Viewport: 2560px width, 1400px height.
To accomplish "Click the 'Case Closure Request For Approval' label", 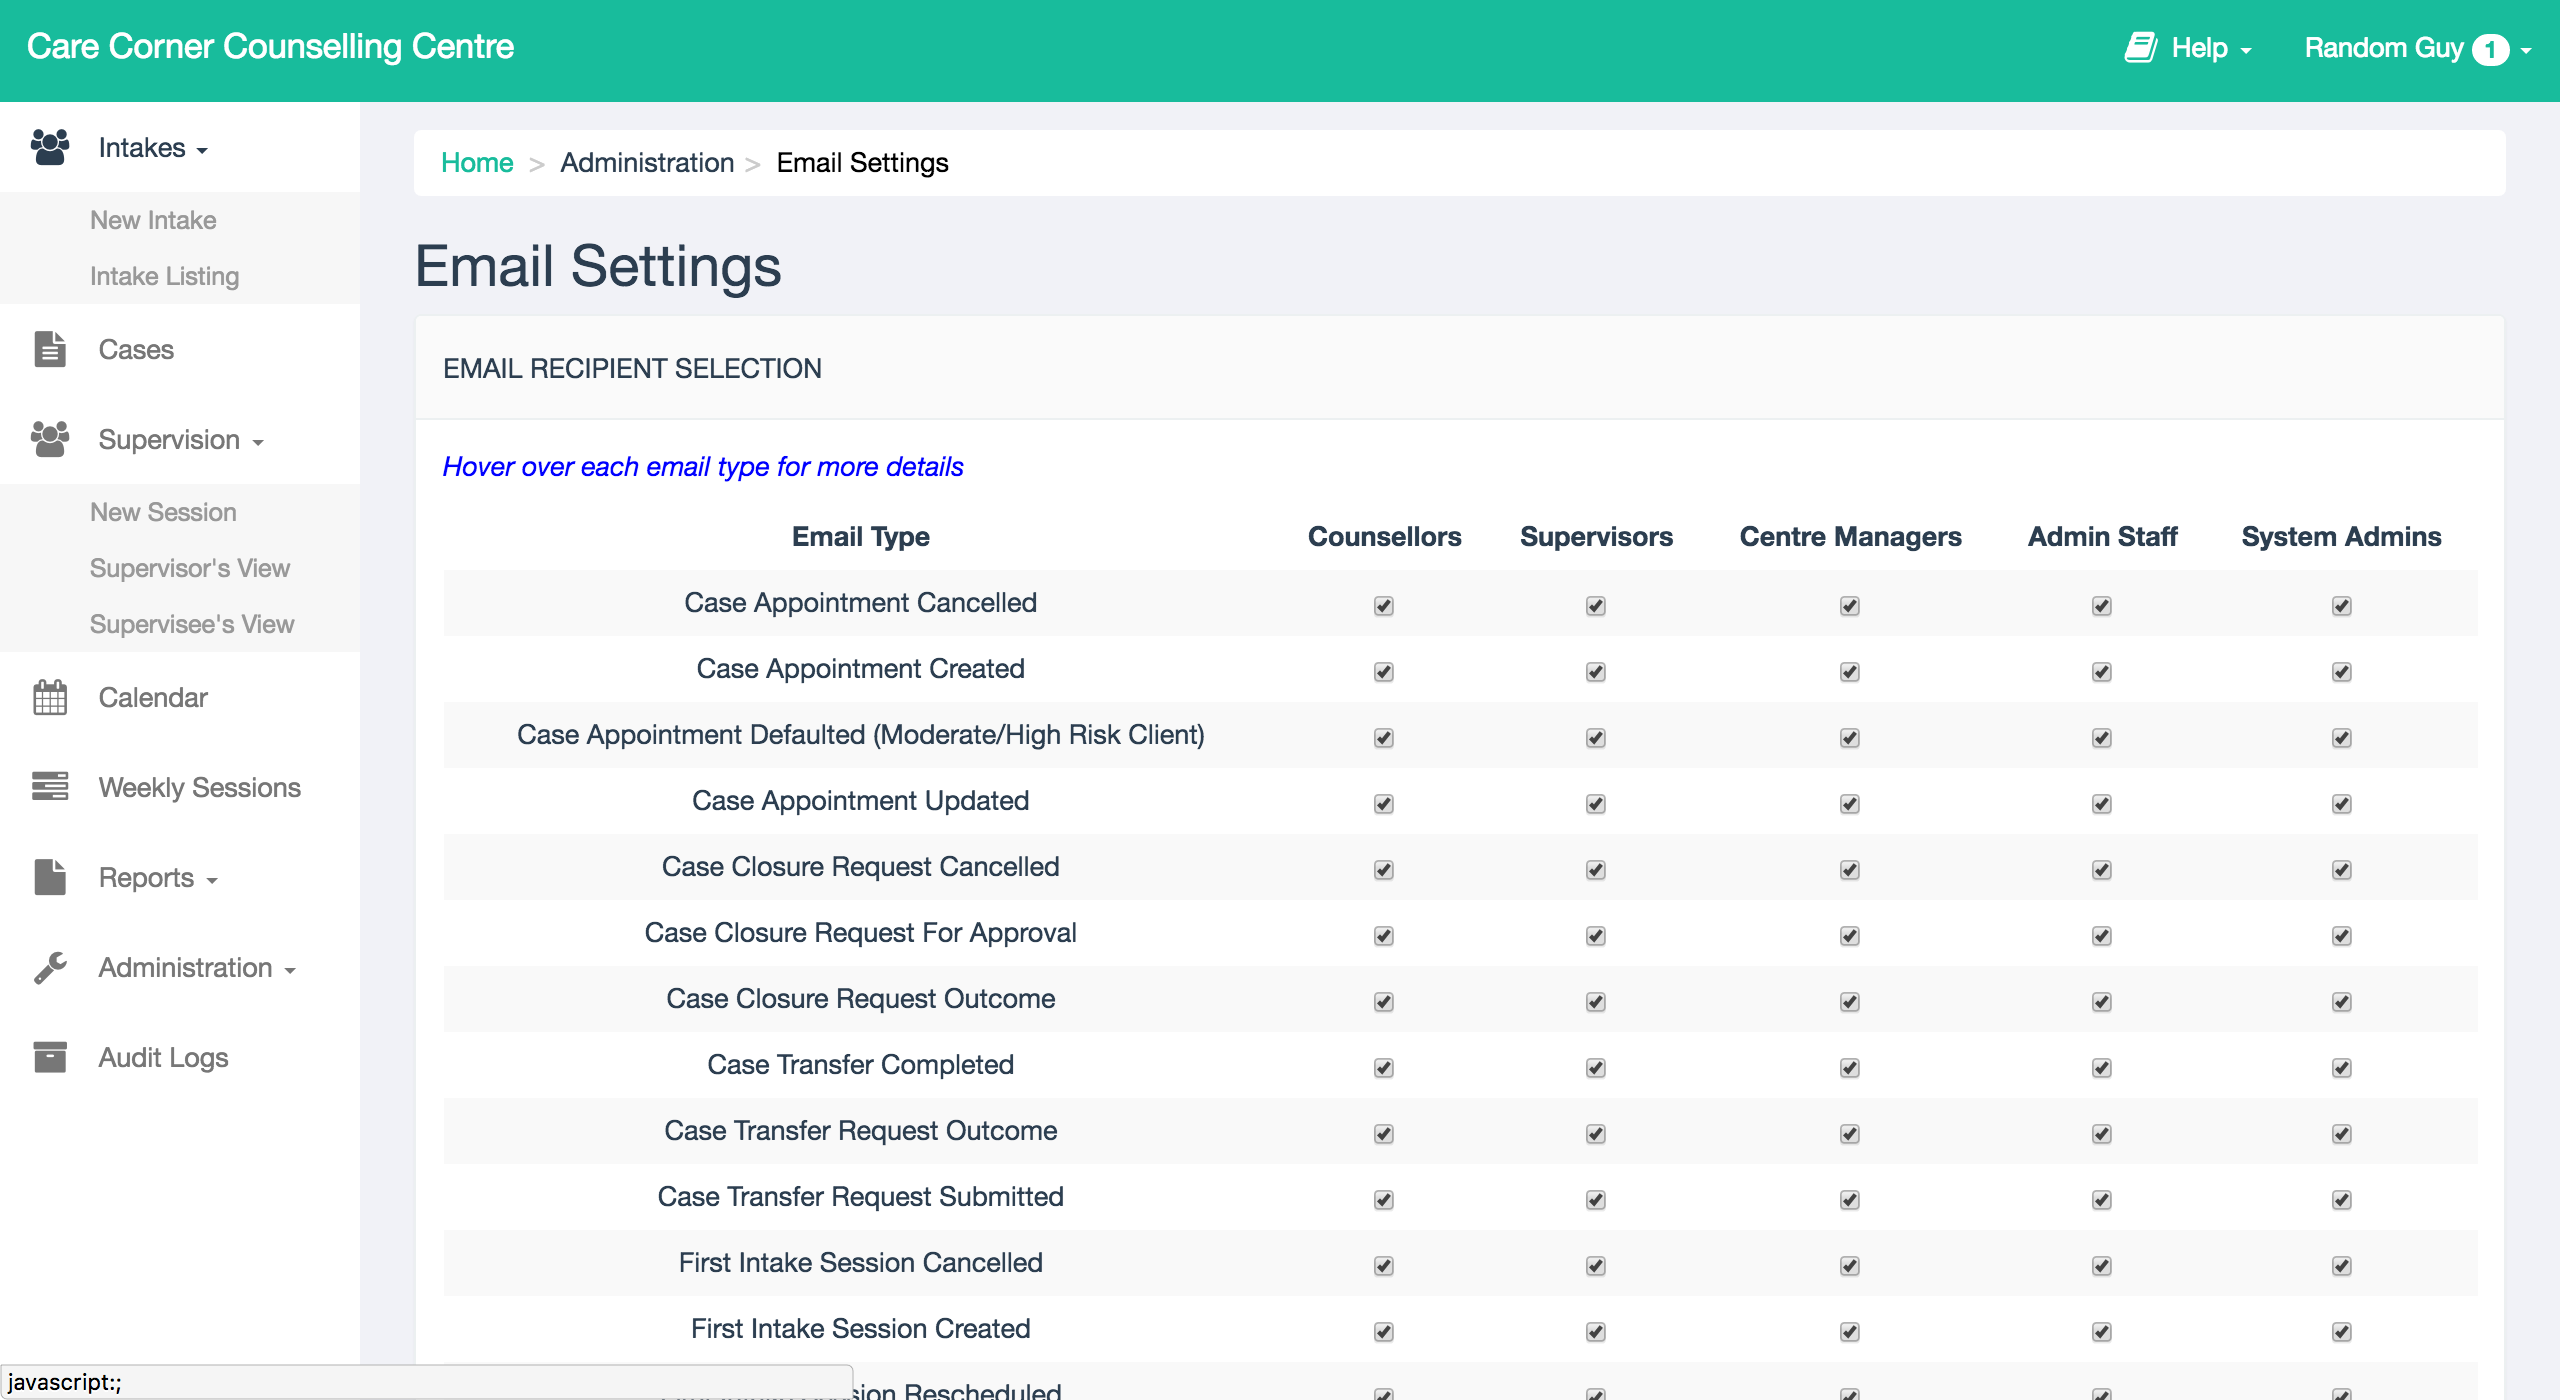I will [860, 933].
